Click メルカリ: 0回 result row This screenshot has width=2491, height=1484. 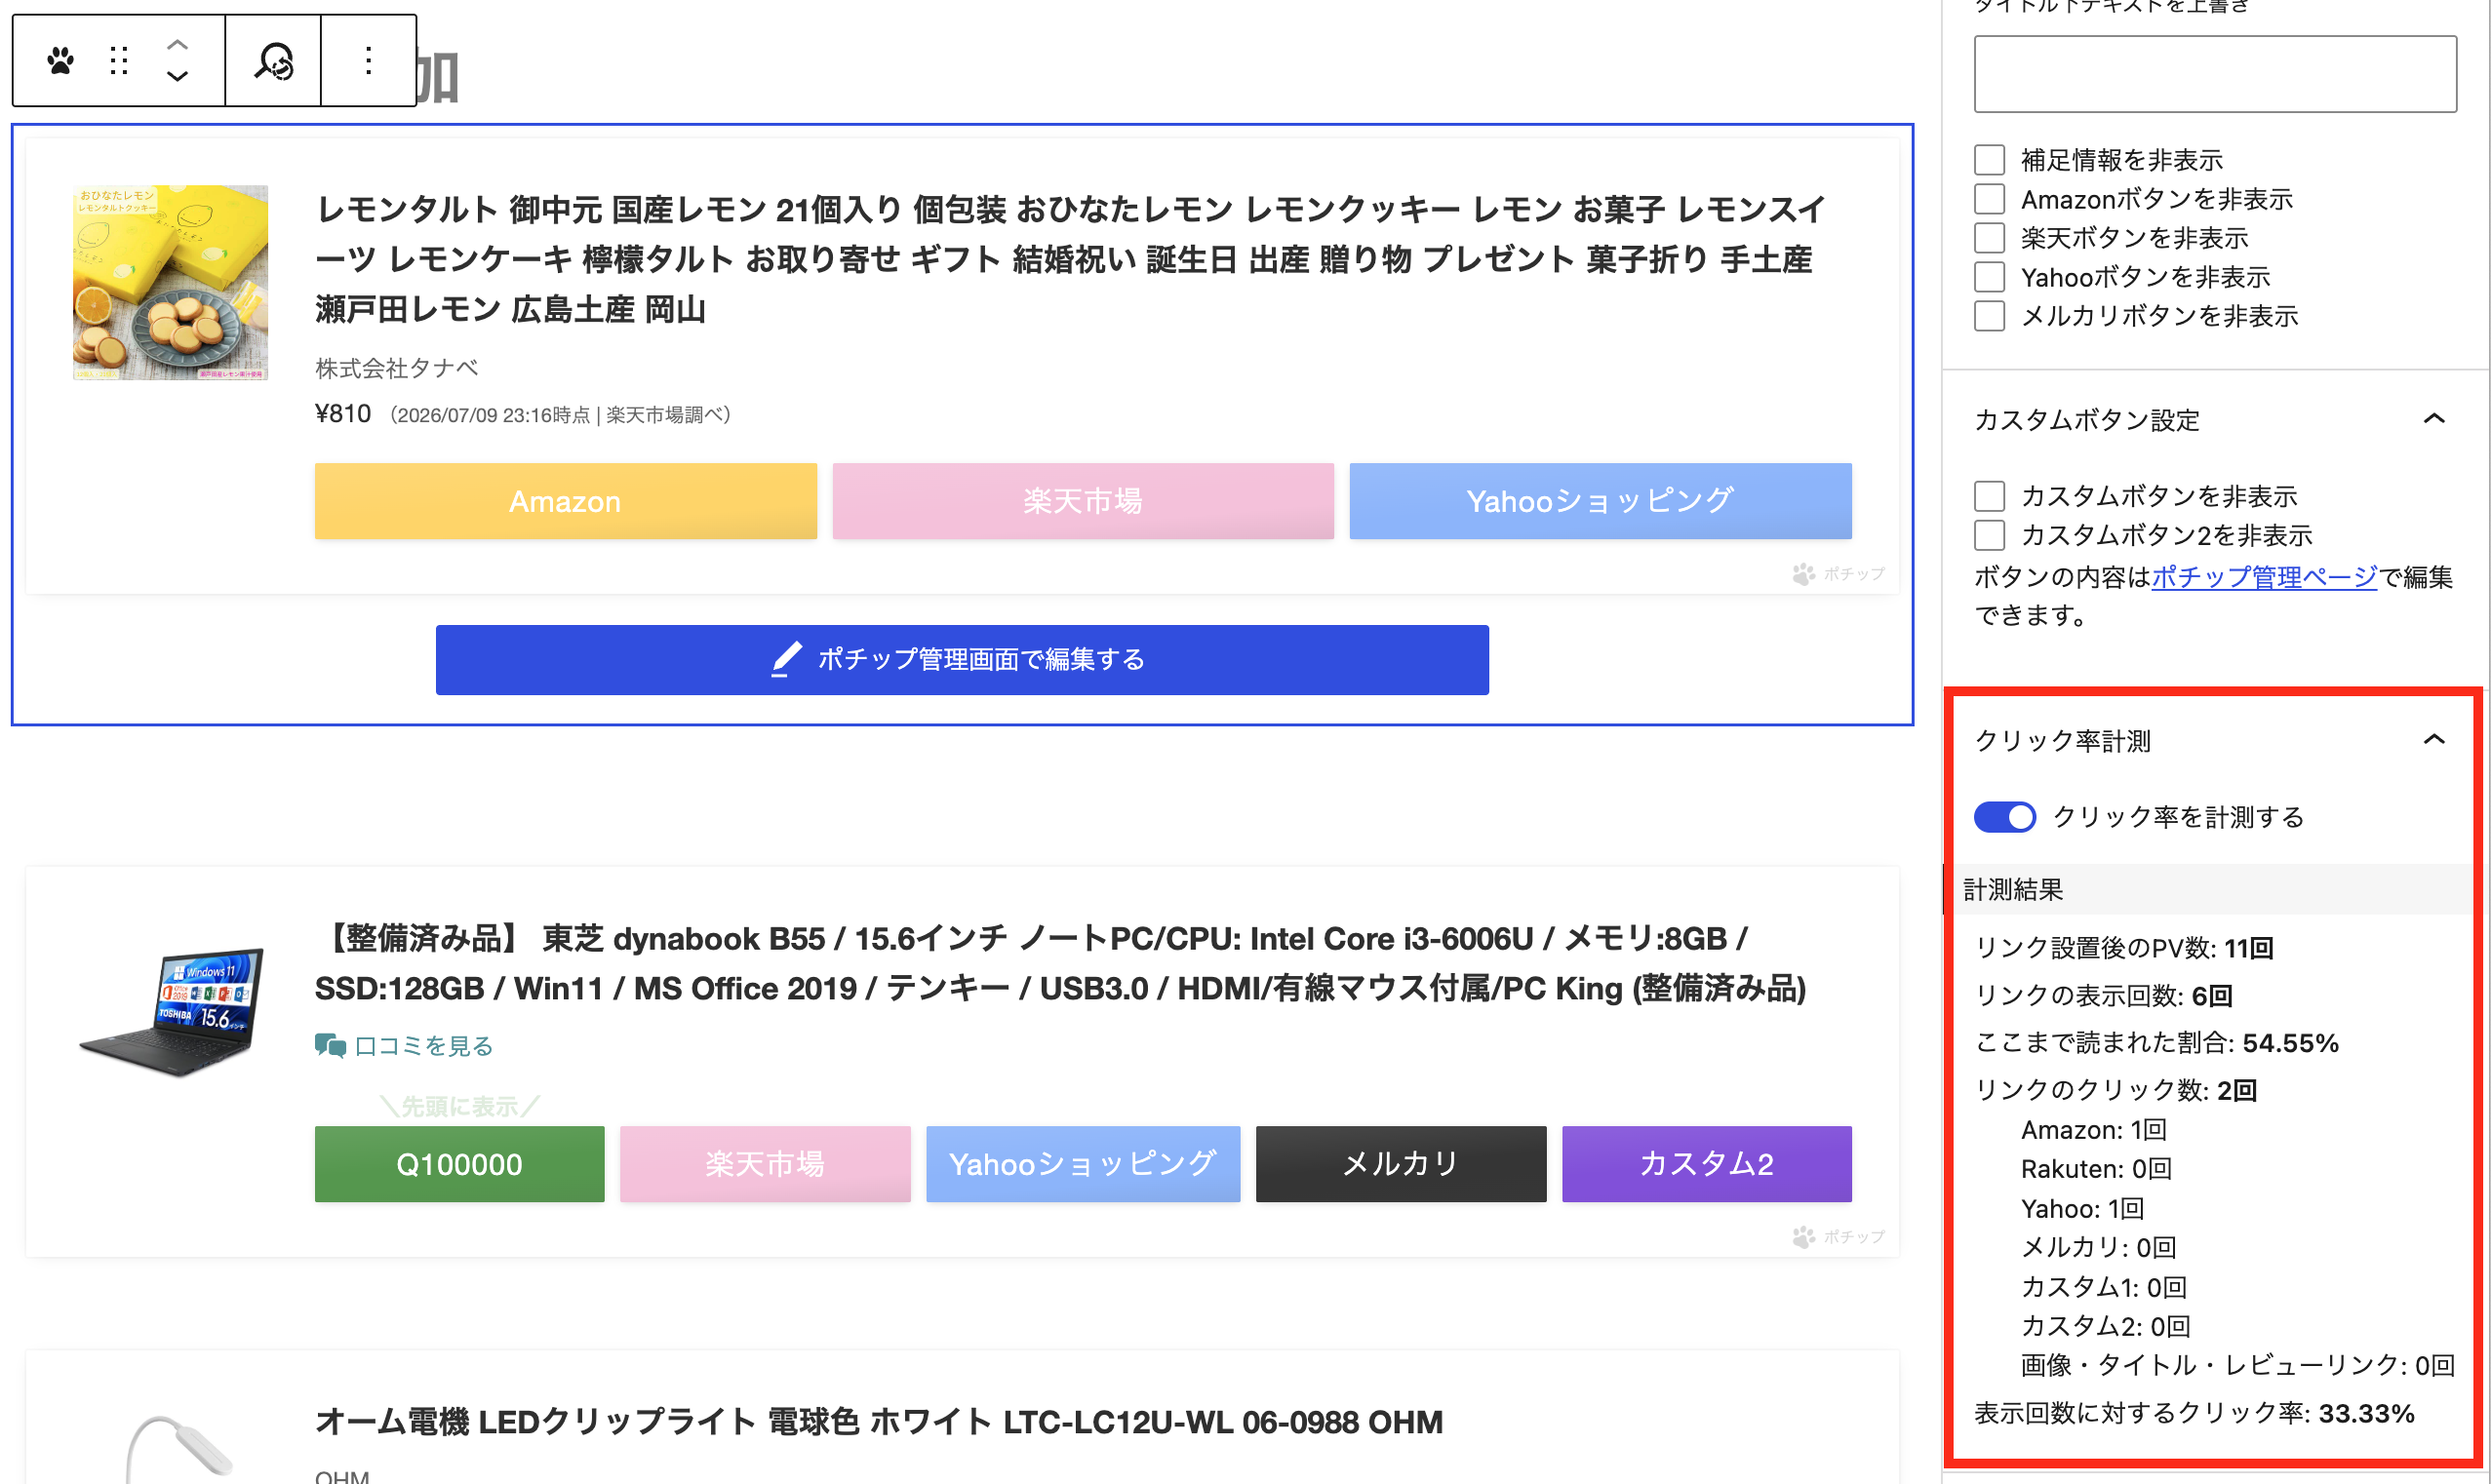coord(2099,1247)
